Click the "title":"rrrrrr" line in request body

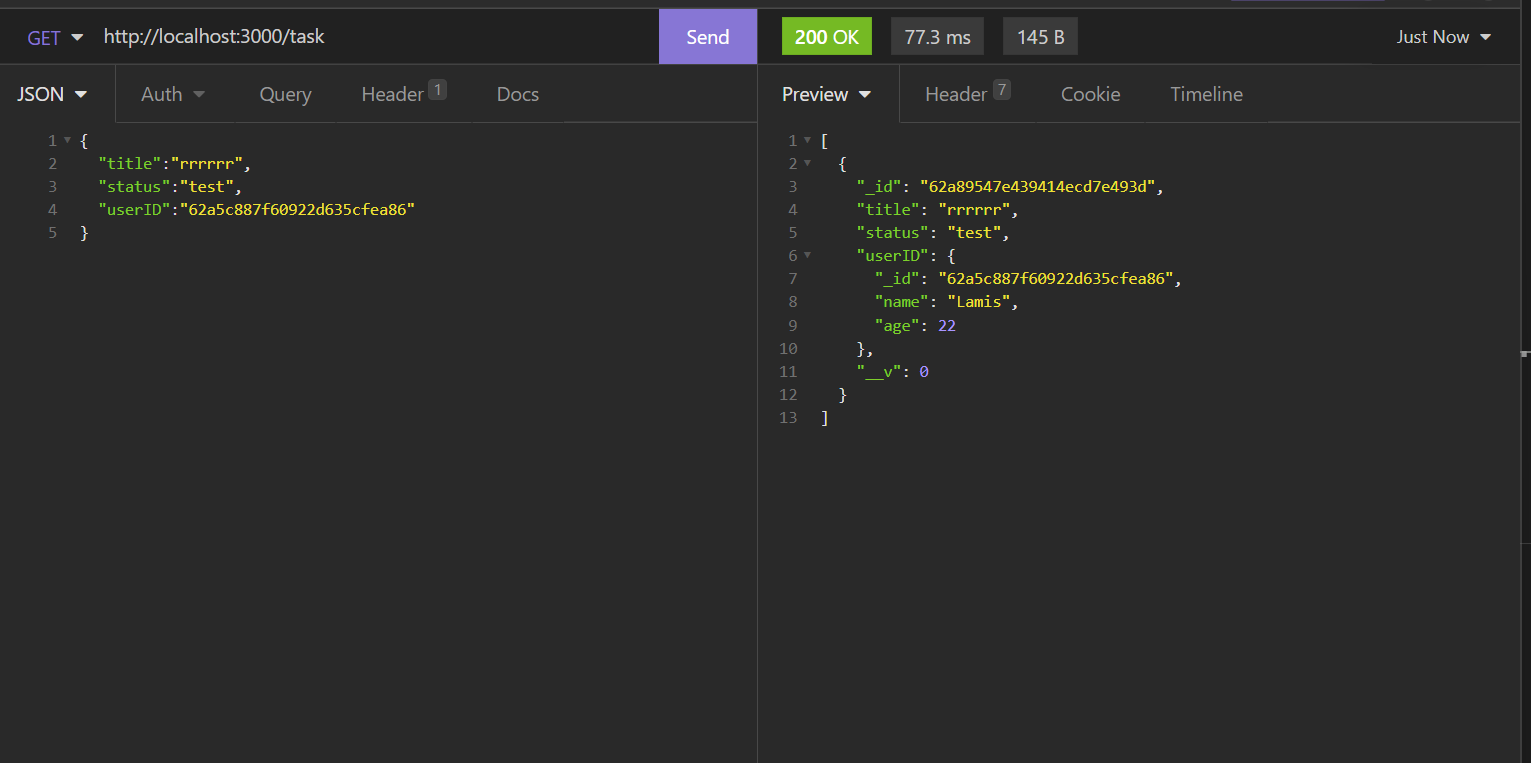pyautogui.click(x=172, y=164)
